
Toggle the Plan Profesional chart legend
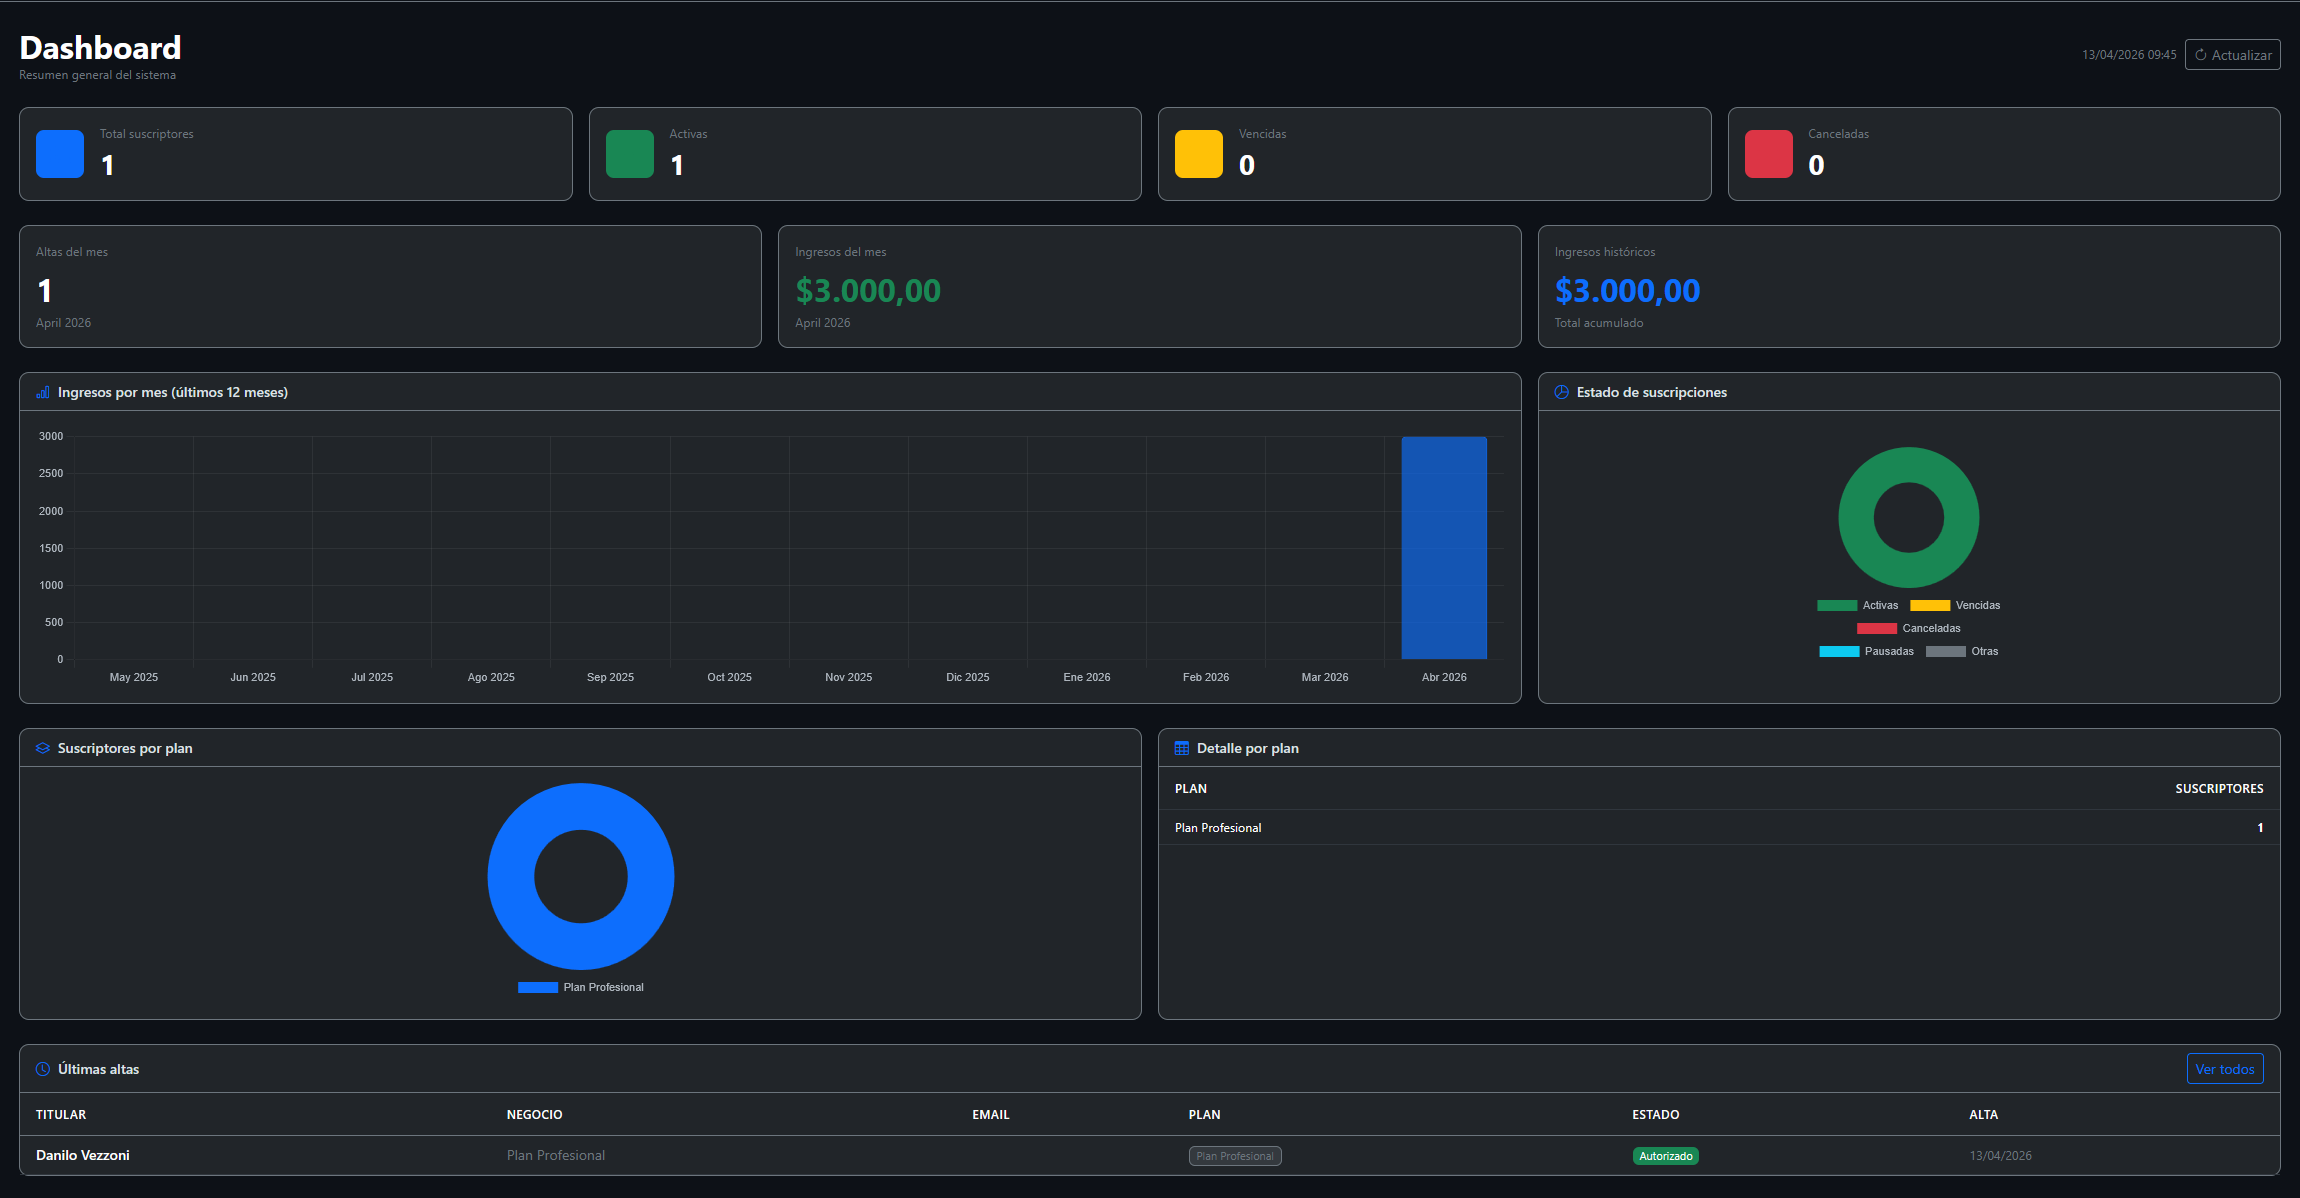pyautogui.click(x=581, y=987)
